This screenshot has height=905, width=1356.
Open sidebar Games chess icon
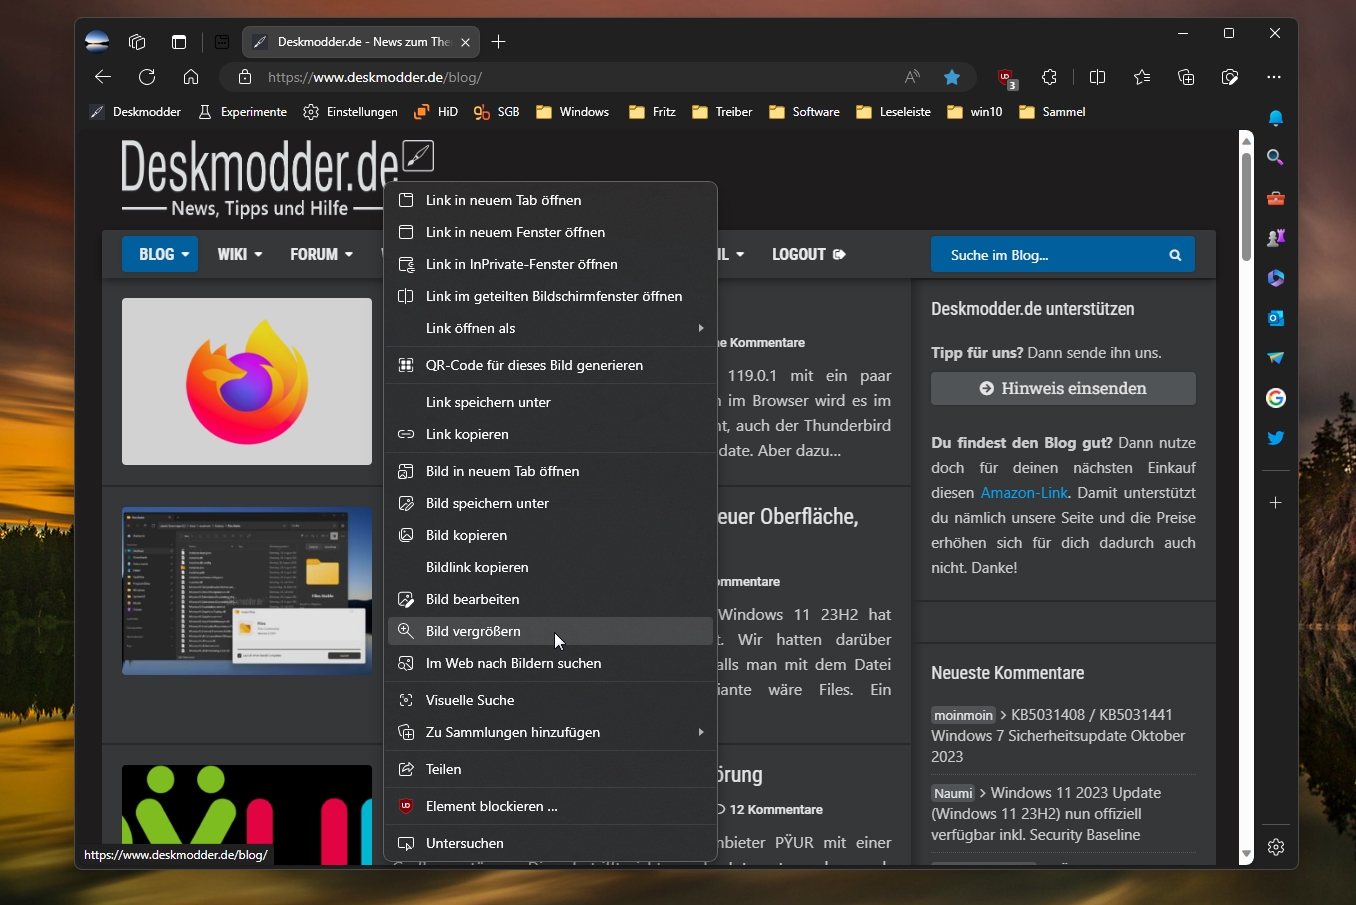click(1276, 238)
